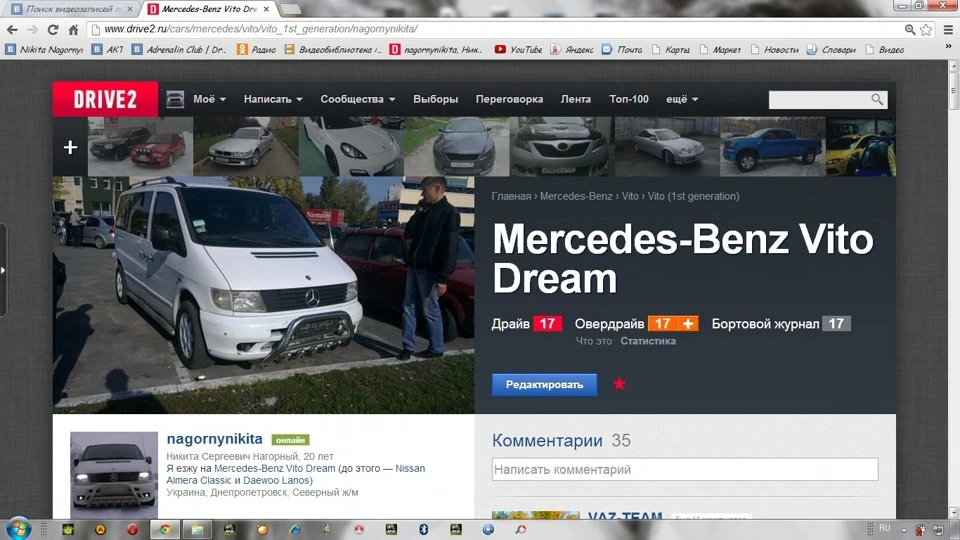
Task: Switch to Поиск видеозаписей tab
Action: pos(73,9)
